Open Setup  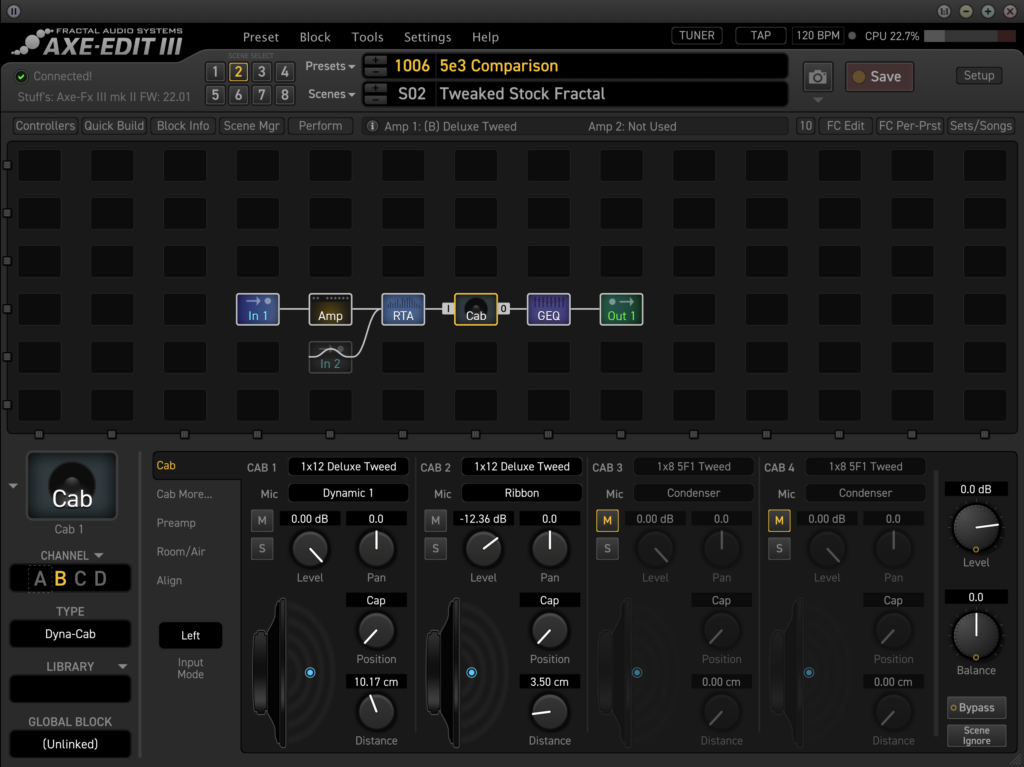coord(979,75)
